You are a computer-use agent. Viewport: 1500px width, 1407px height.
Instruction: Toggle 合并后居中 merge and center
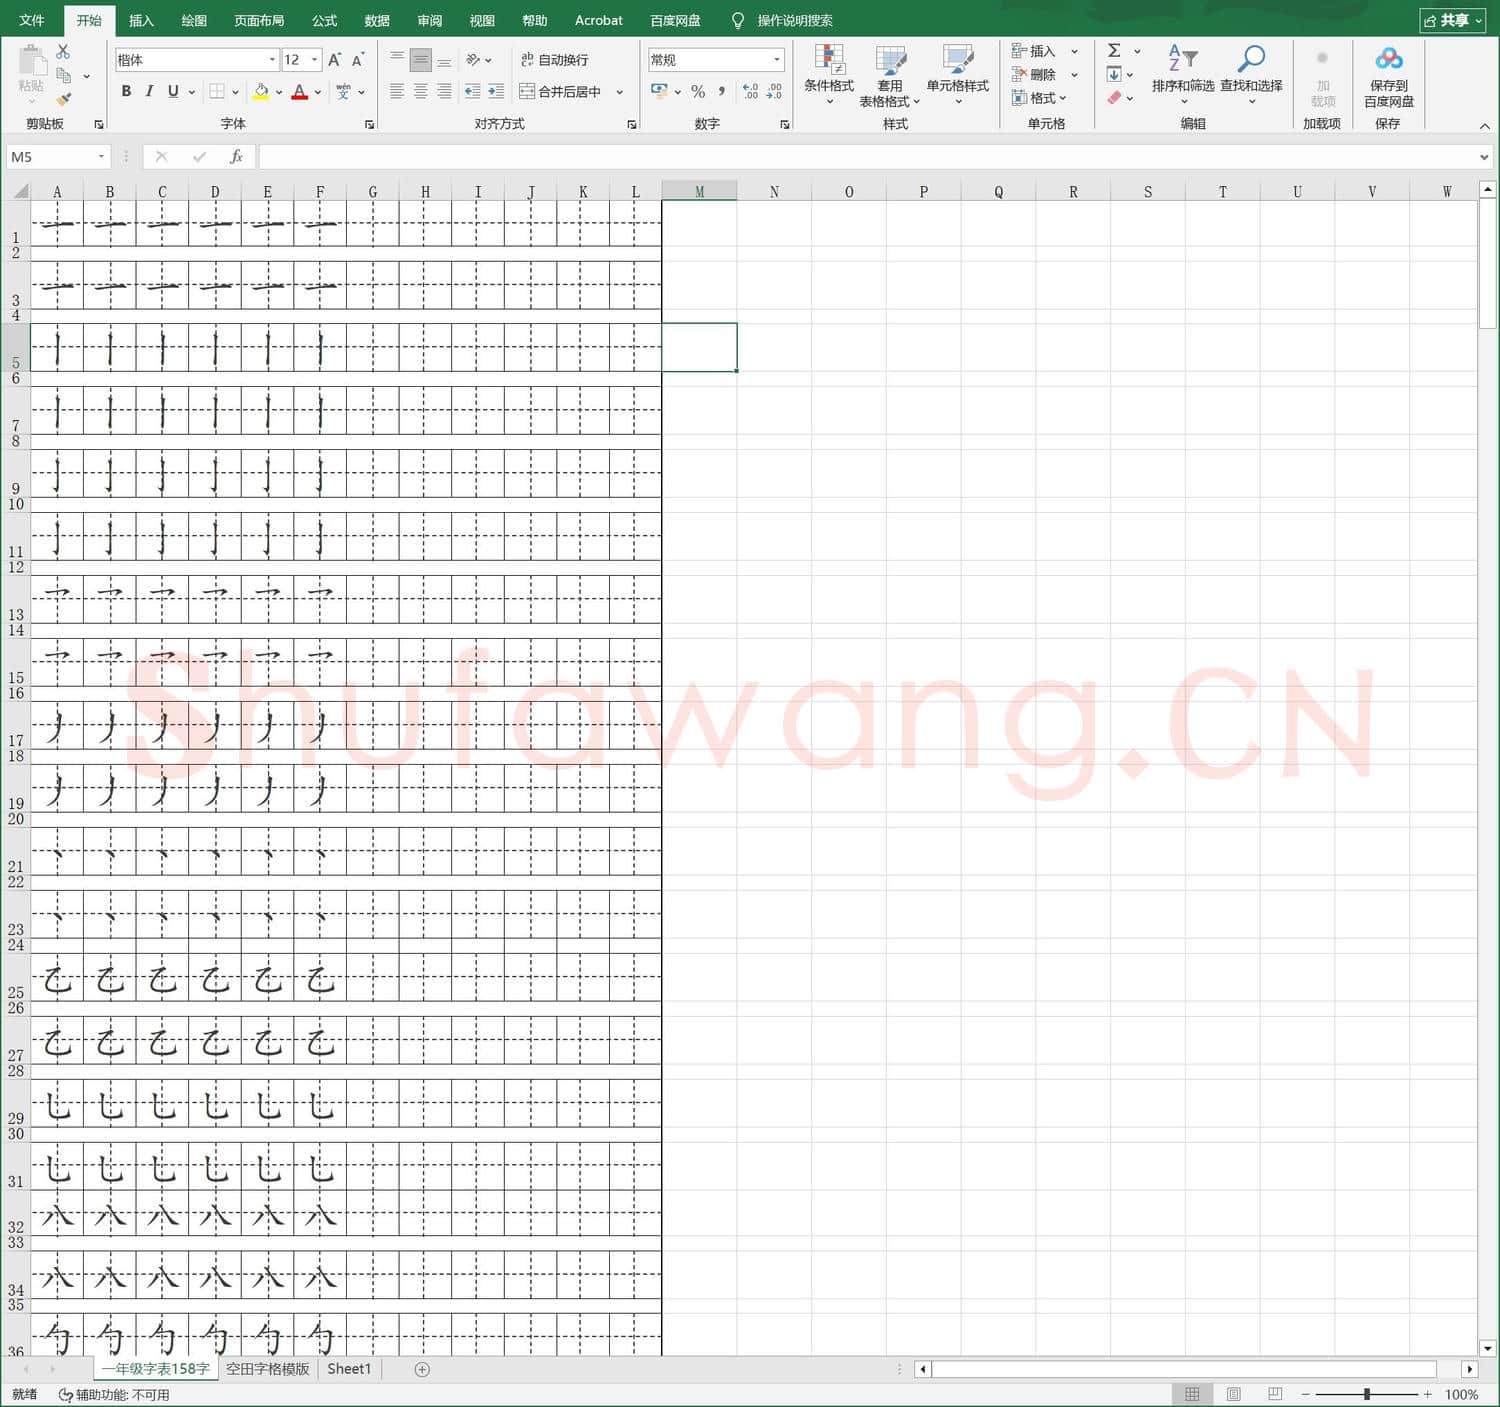[x=560, y=91]
